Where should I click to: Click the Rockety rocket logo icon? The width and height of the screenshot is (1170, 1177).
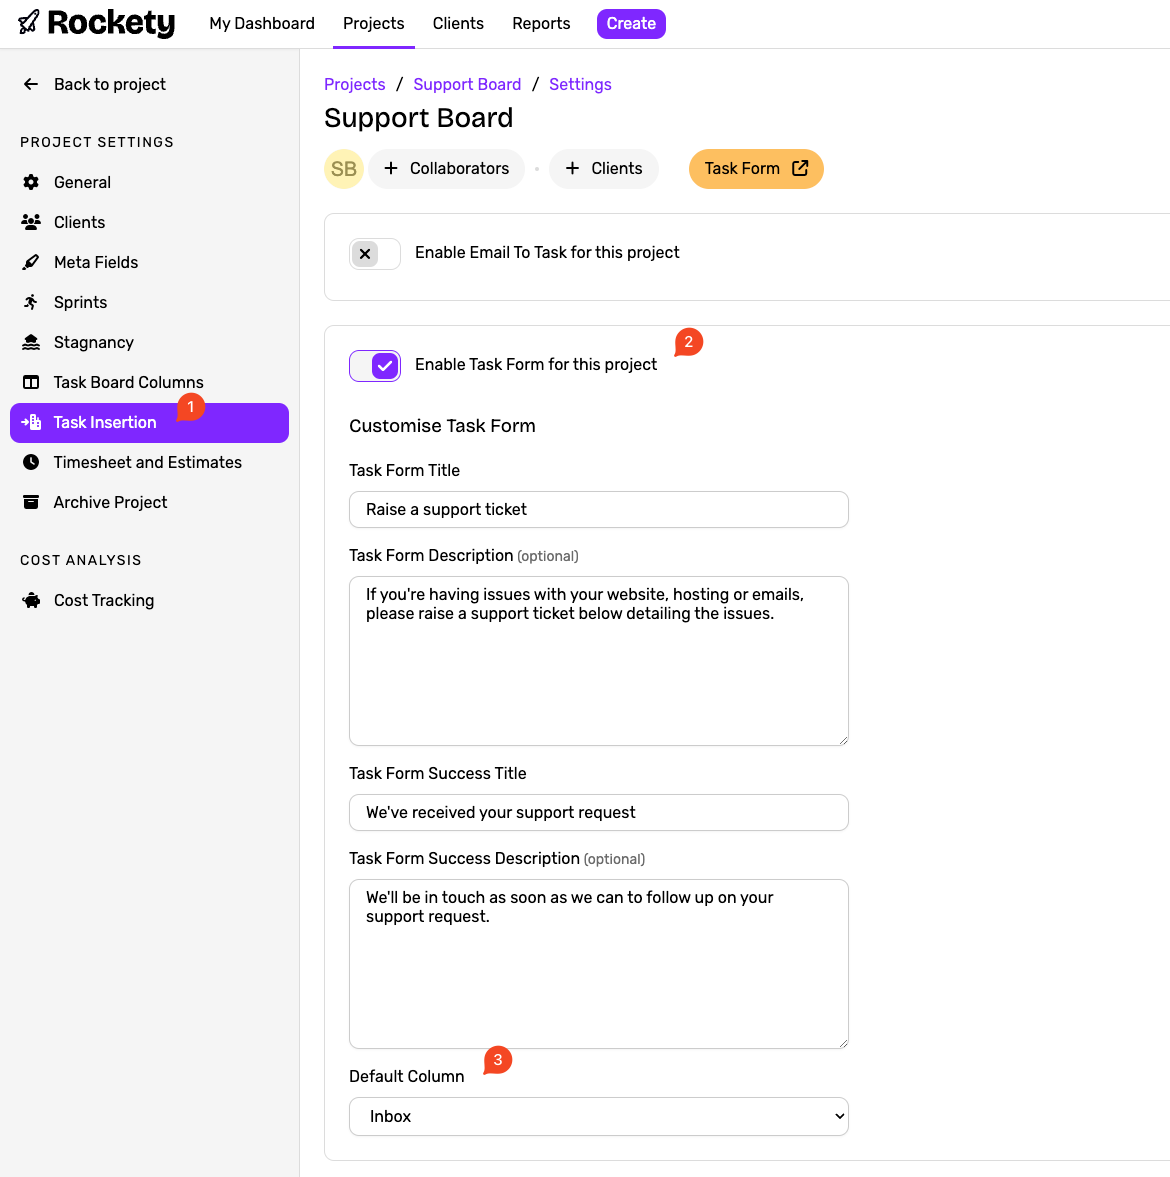tap(29, 23)
